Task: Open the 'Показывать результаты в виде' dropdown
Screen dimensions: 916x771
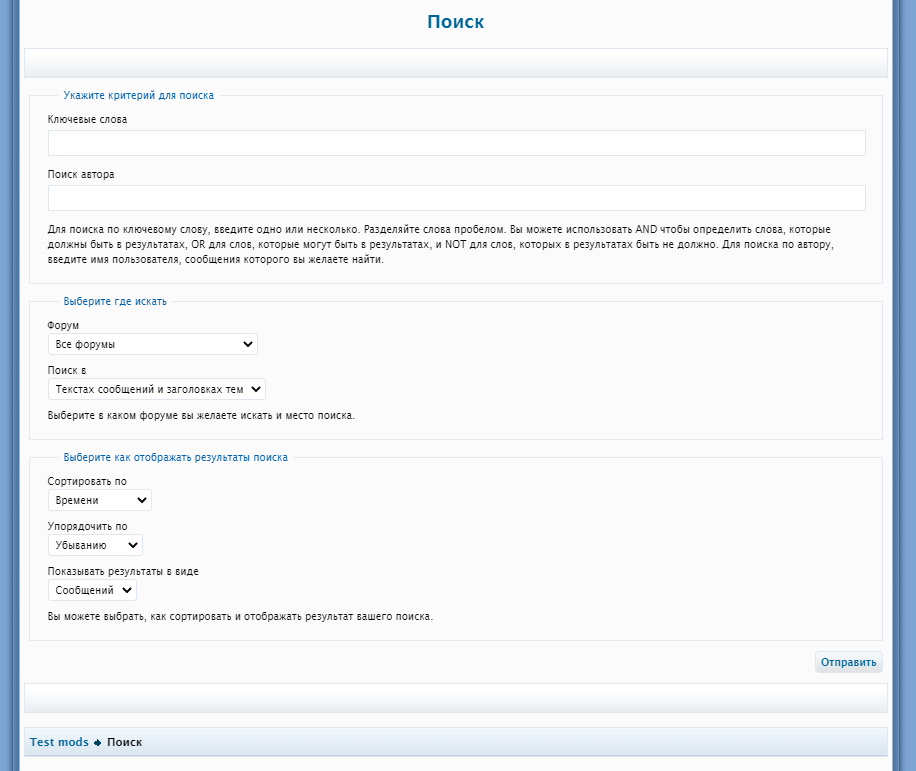Action: pyautogui.click(x=92, y=590)
